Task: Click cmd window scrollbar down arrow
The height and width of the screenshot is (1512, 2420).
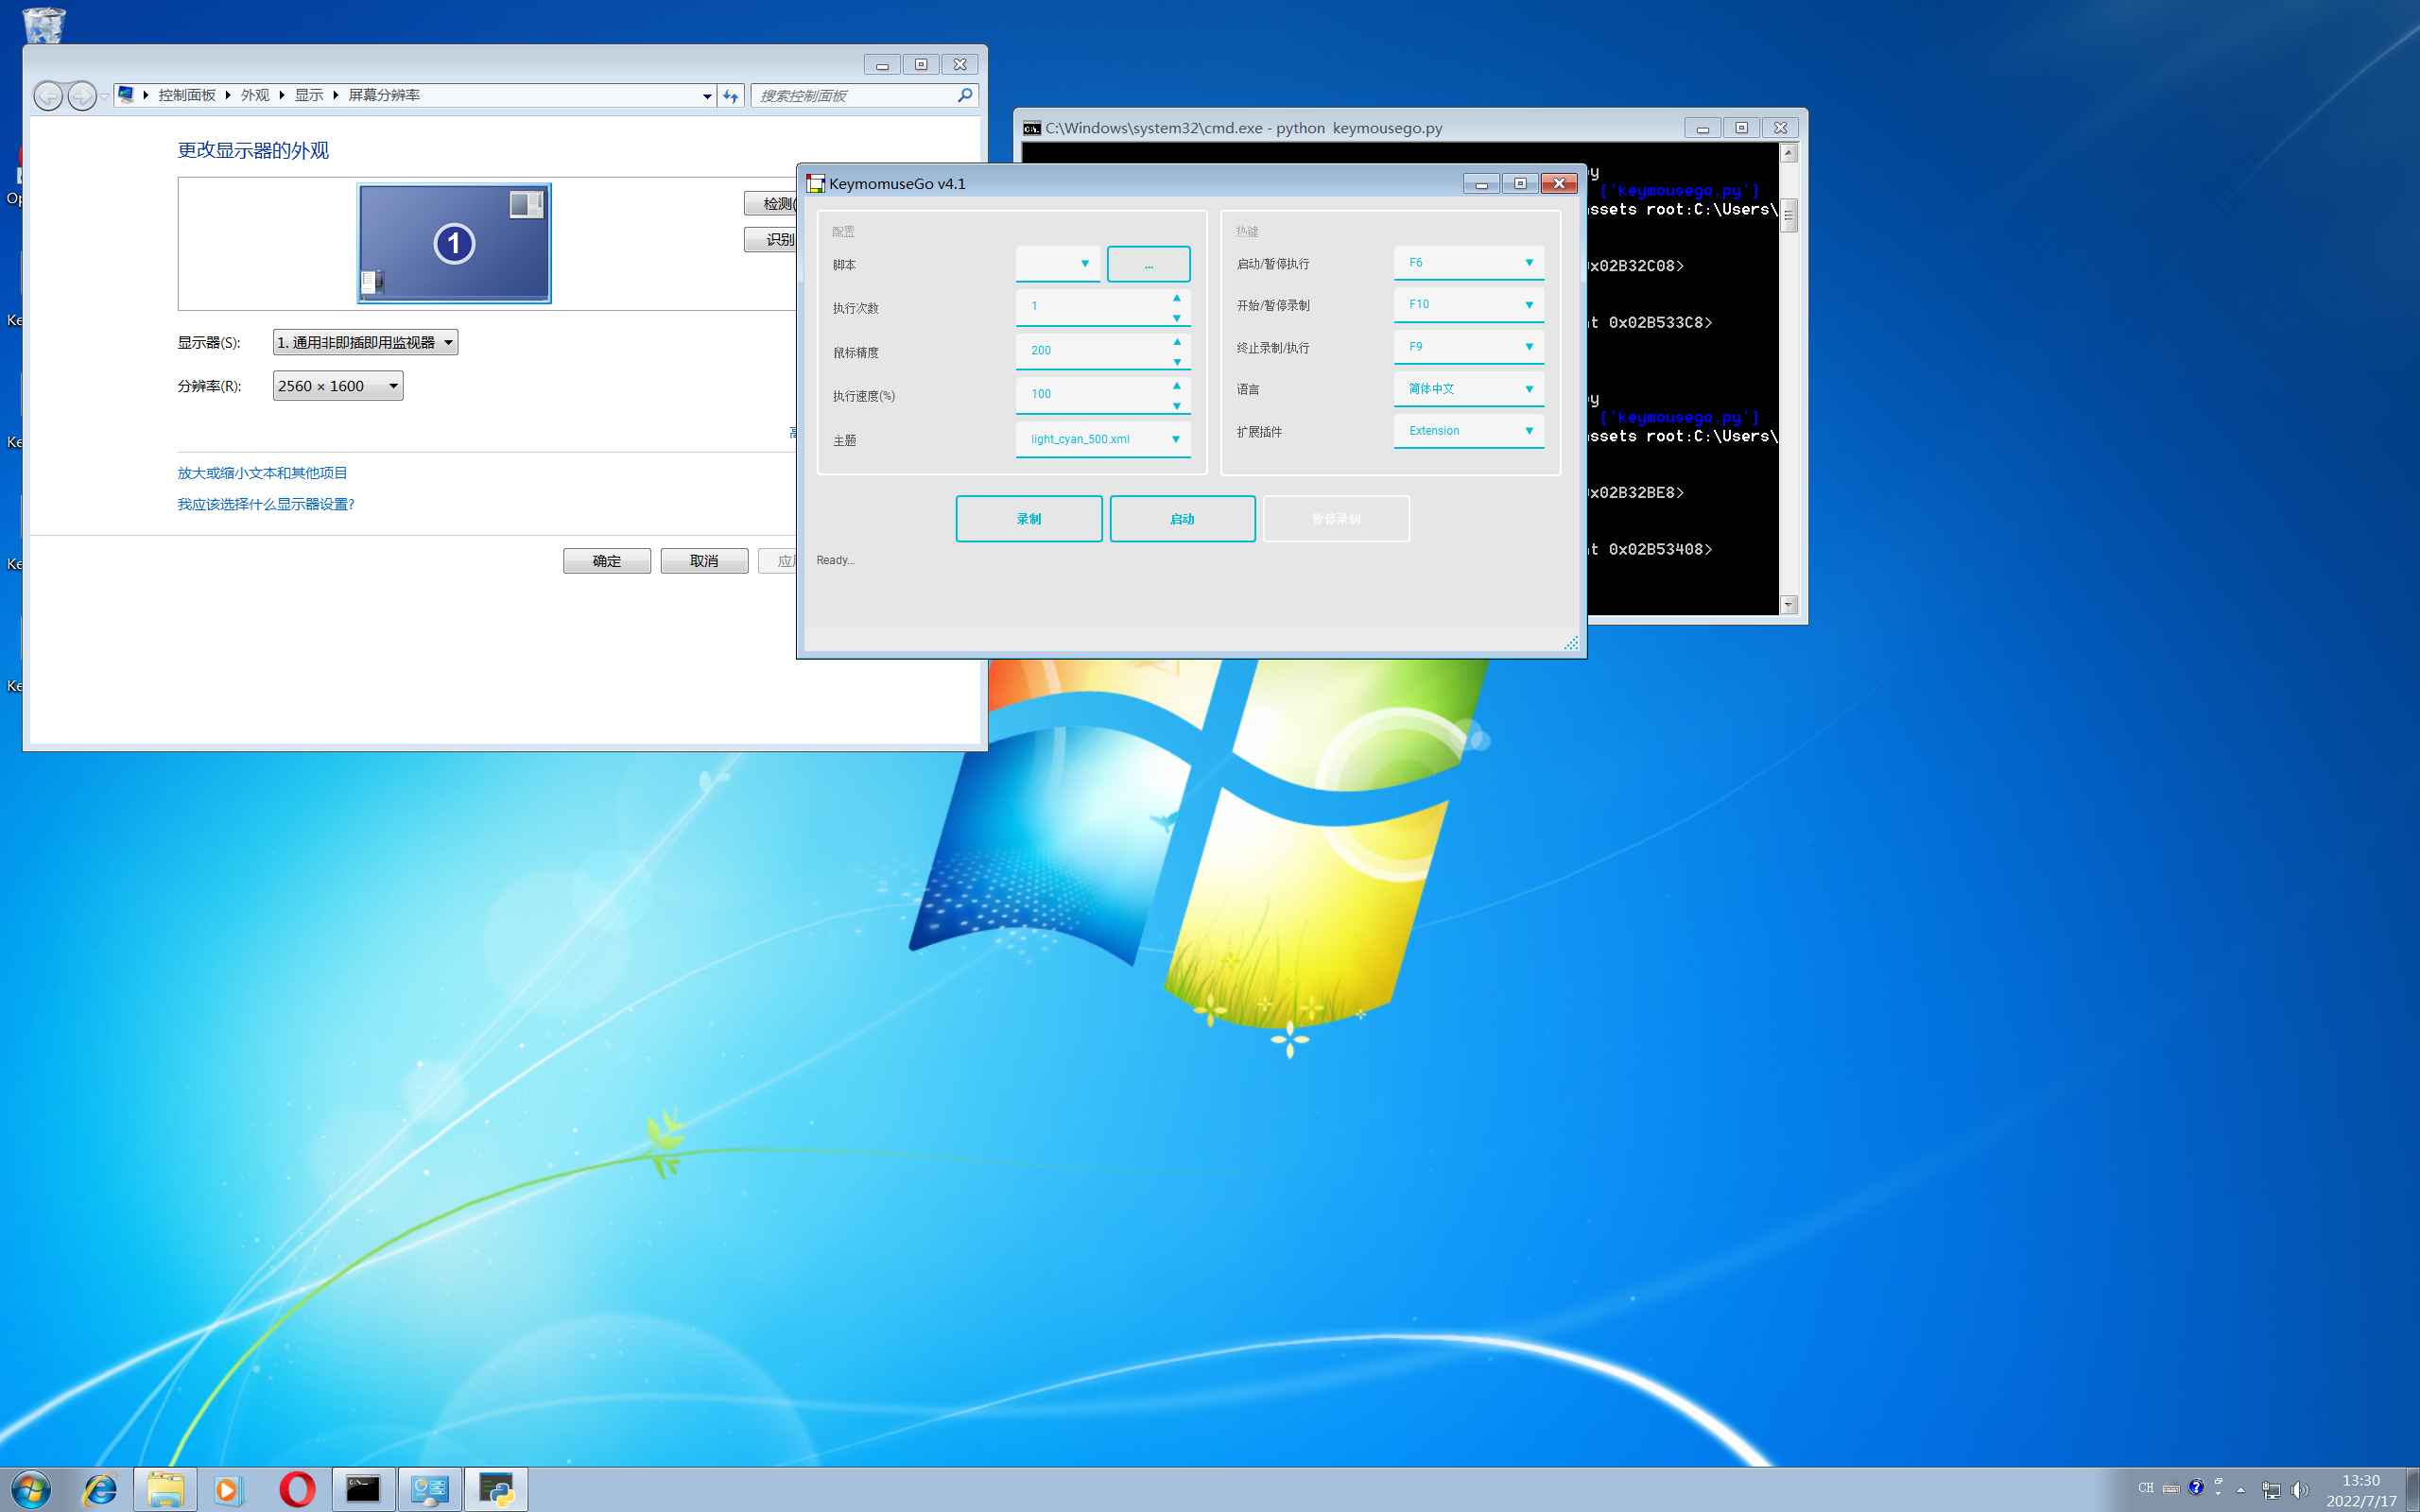Action: [x=1789, y=605]
